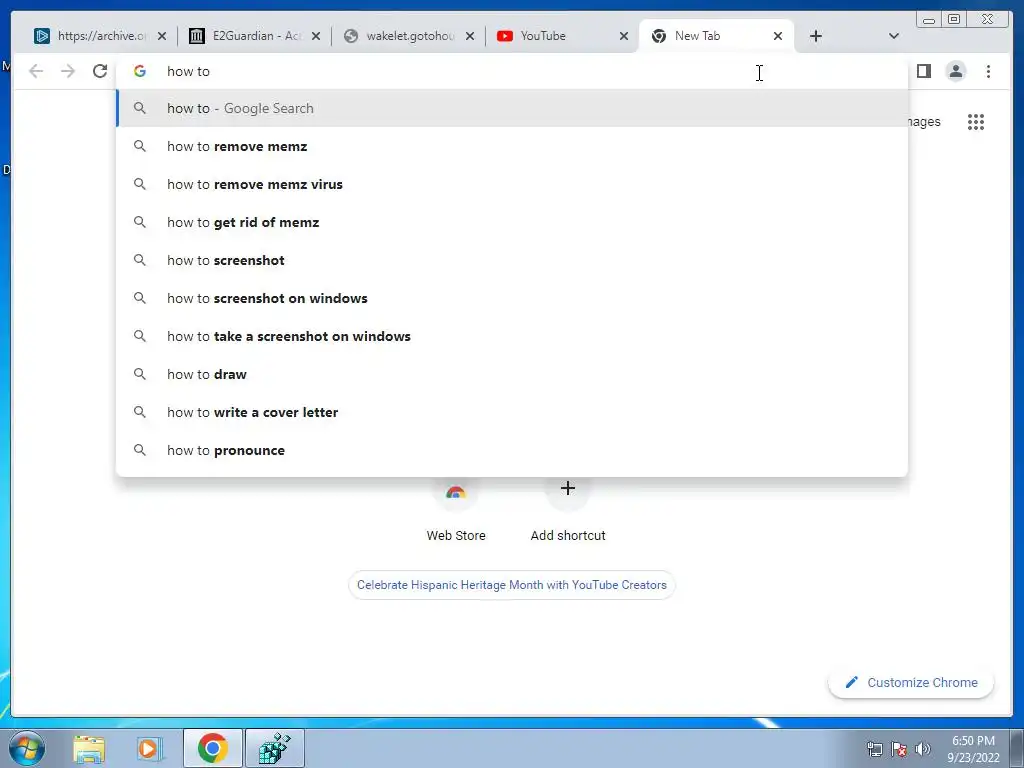Select 'how to - Google Search' suggestion
Screen dimensions: 1024x768
512,108
